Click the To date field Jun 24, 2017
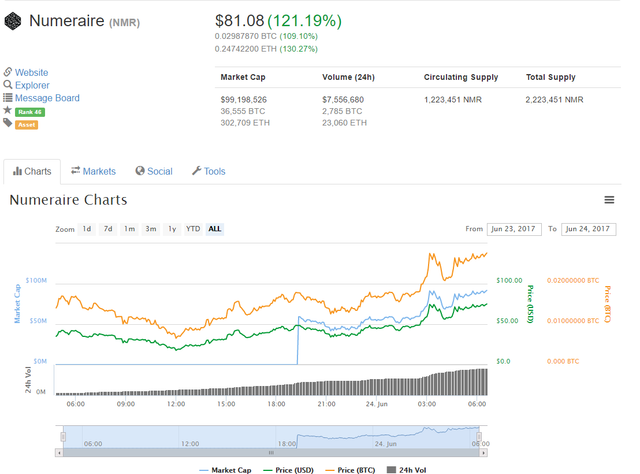 click(588, 229)
